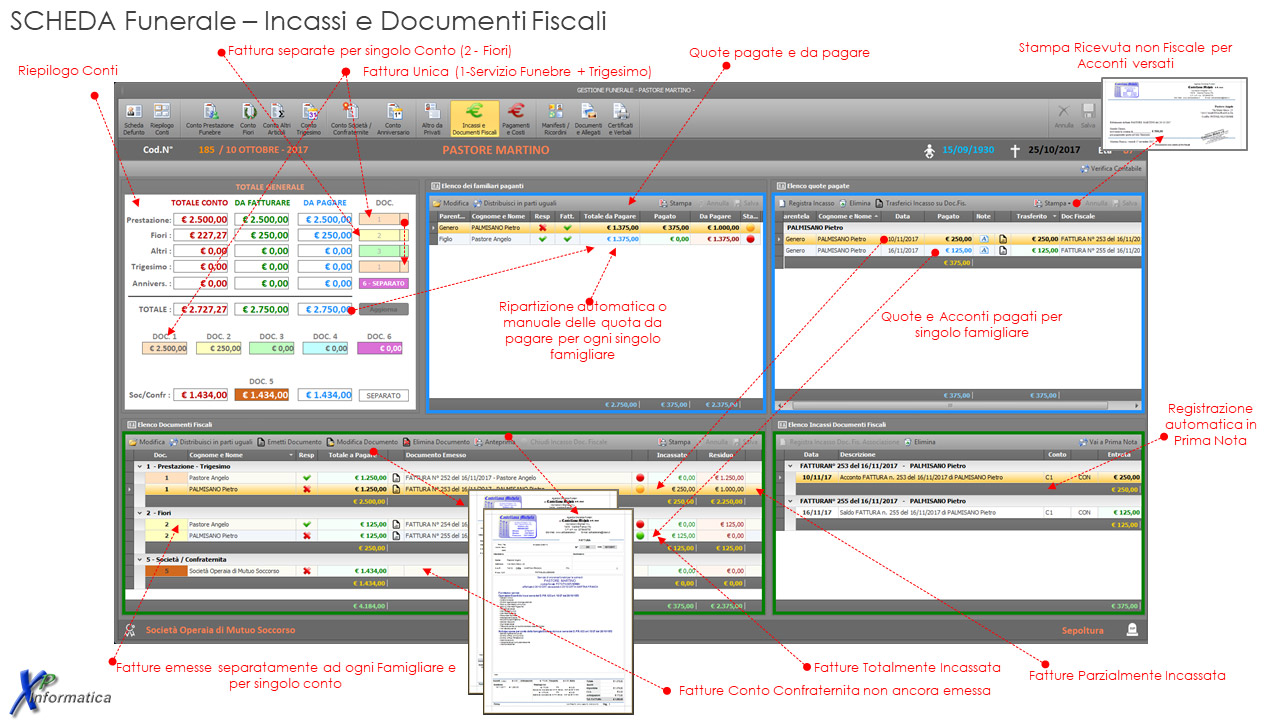Screen dimensions: 1280x720
Task: Click Stampa in Elenco dei familiari paganti
Action: 675,203
